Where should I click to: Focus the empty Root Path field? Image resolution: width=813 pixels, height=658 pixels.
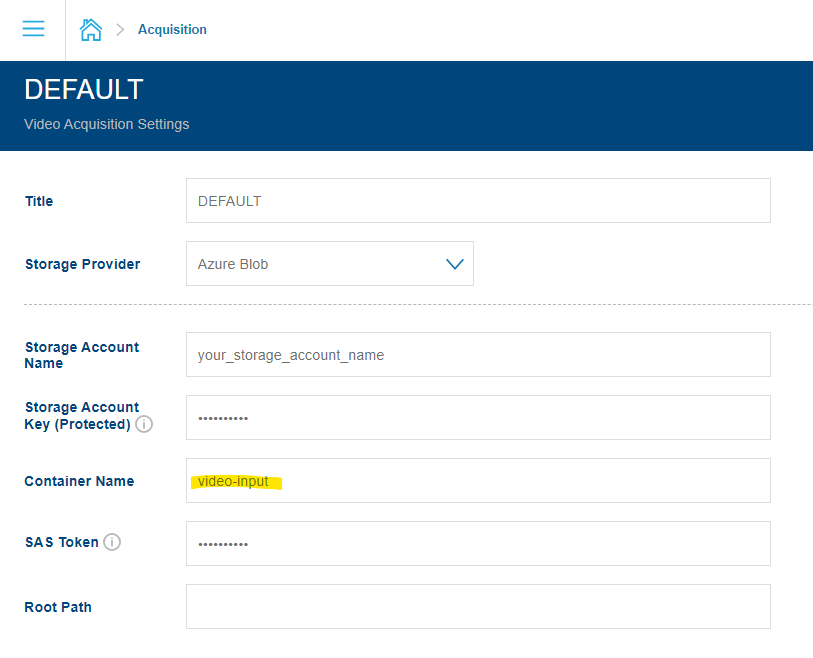point(478,606)
